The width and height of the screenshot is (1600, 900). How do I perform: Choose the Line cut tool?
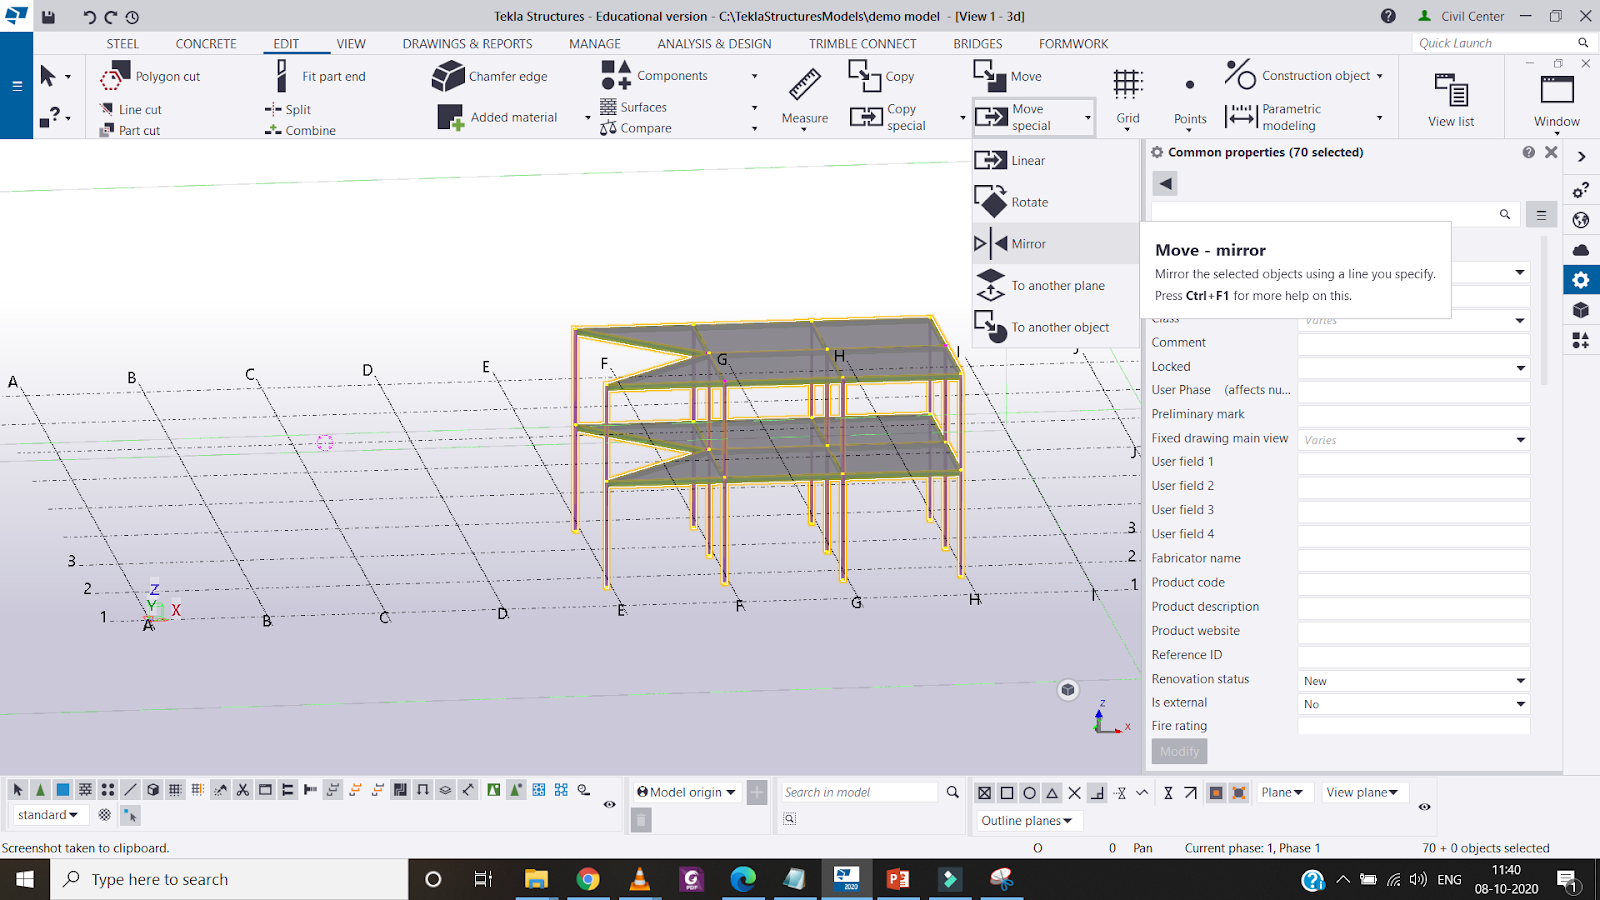point(130,109)
